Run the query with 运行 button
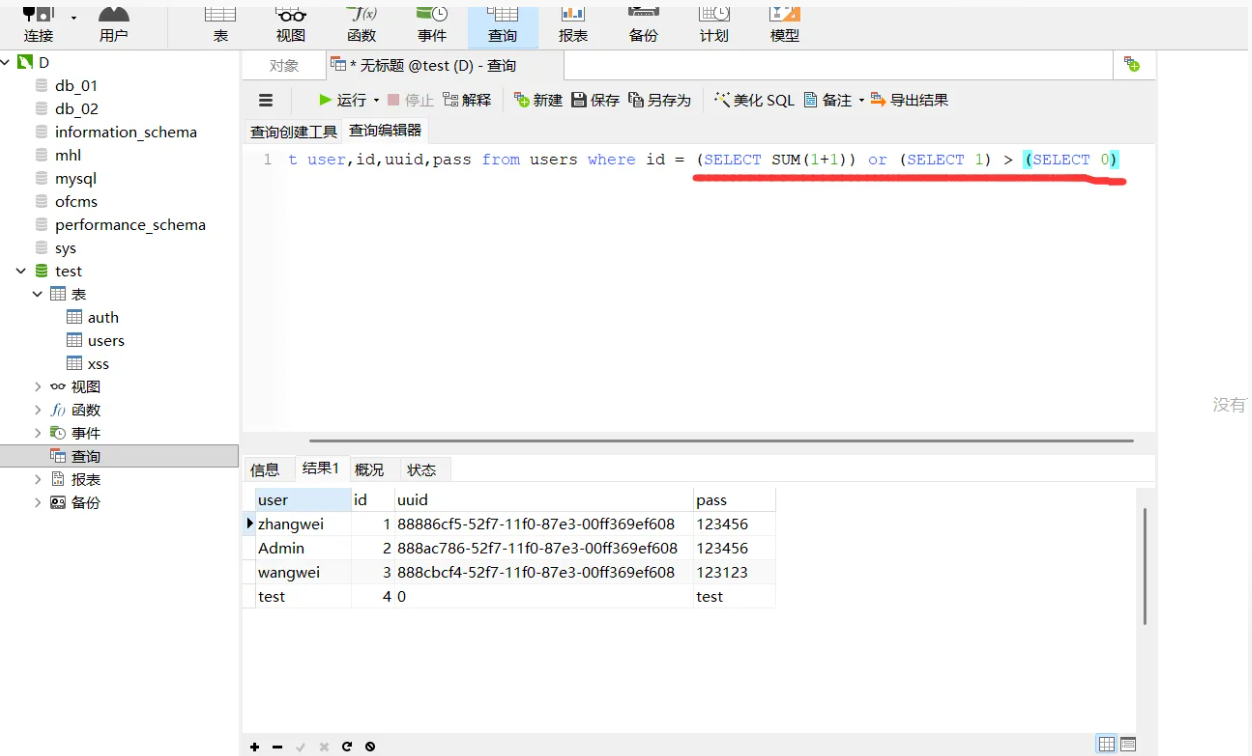Image resolution: width=1252 pixels, height=756 pixels. pyautogui.click(x=342, y=100)
